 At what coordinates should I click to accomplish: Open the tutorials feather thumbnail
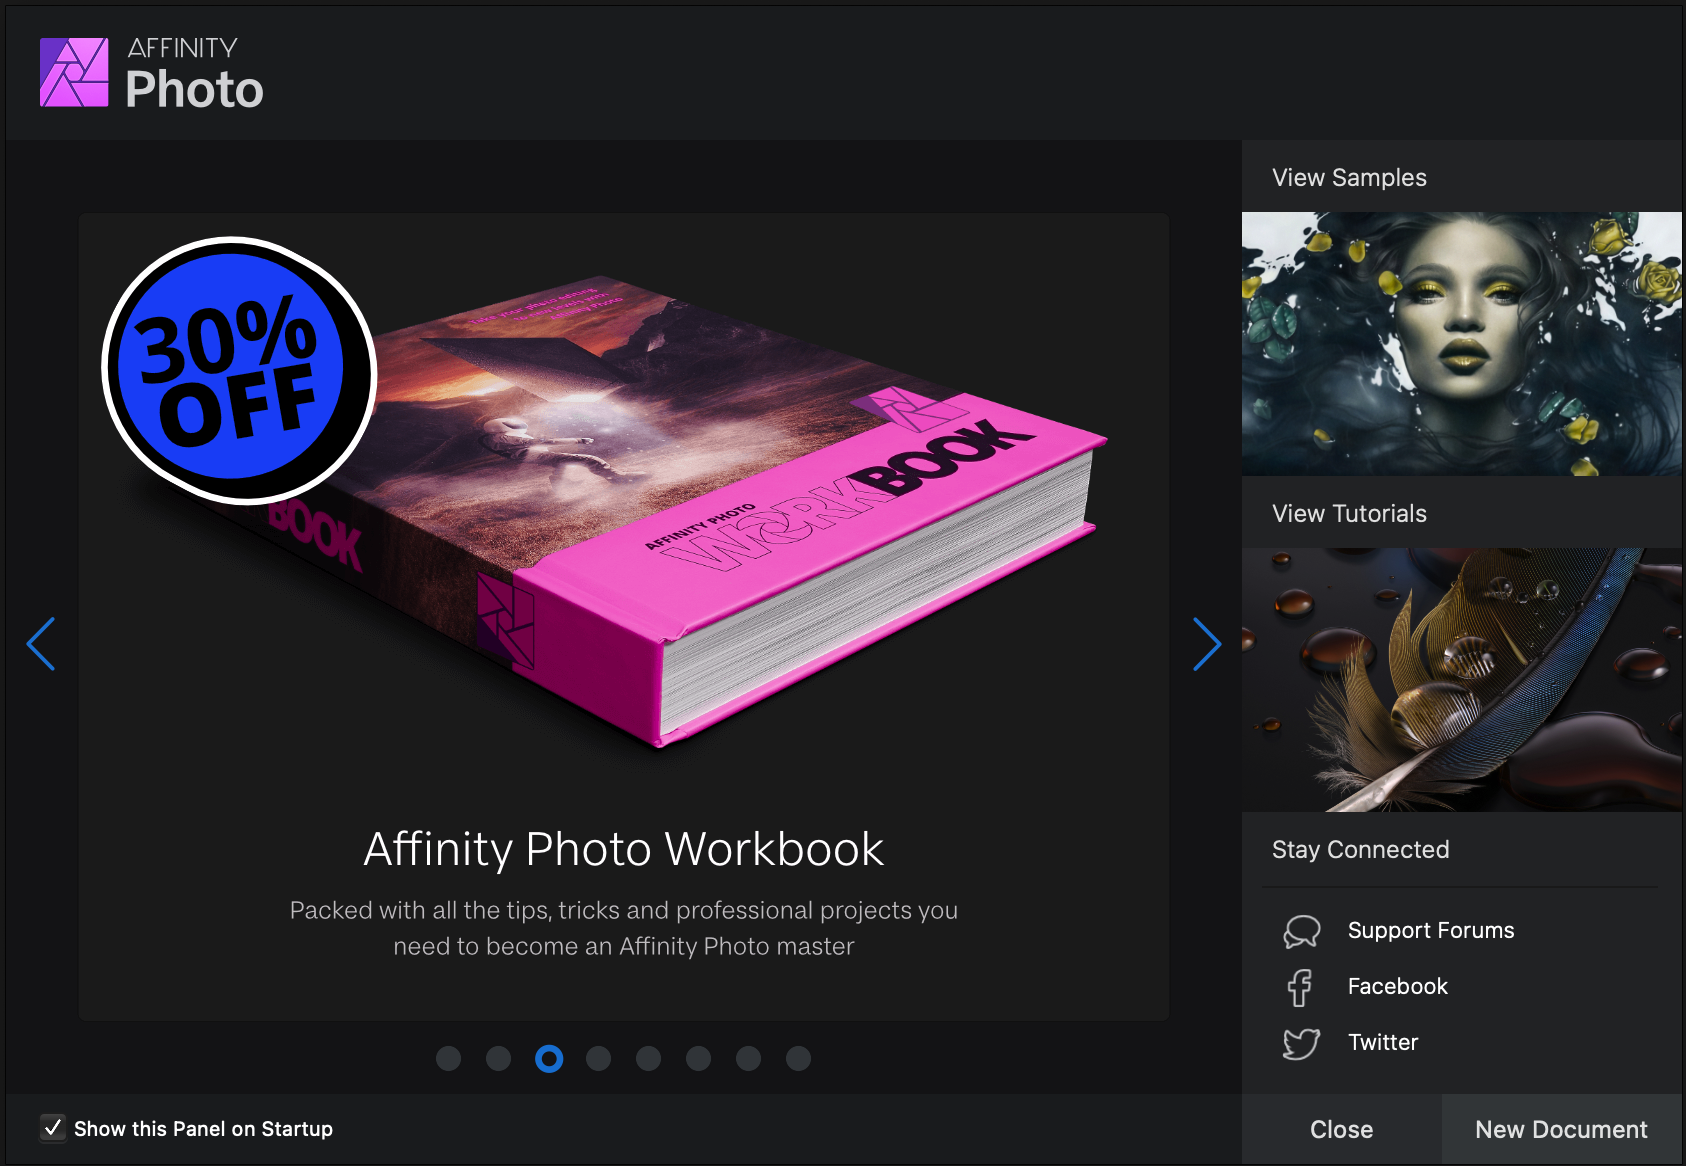click(x=1462, y=680)
